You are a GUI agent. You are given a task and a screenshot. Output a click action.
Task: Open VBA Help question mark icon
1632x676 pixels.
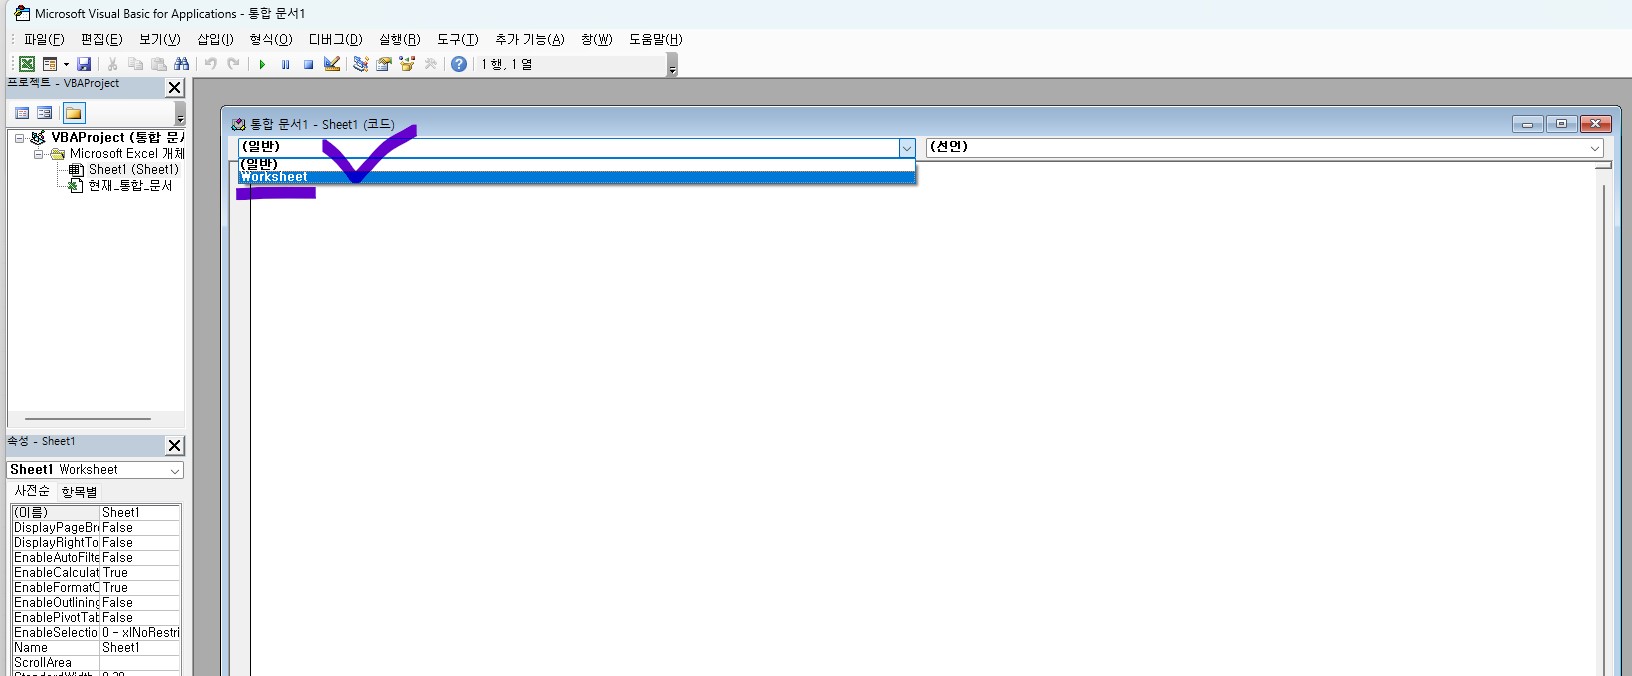(x=459, y=64)
